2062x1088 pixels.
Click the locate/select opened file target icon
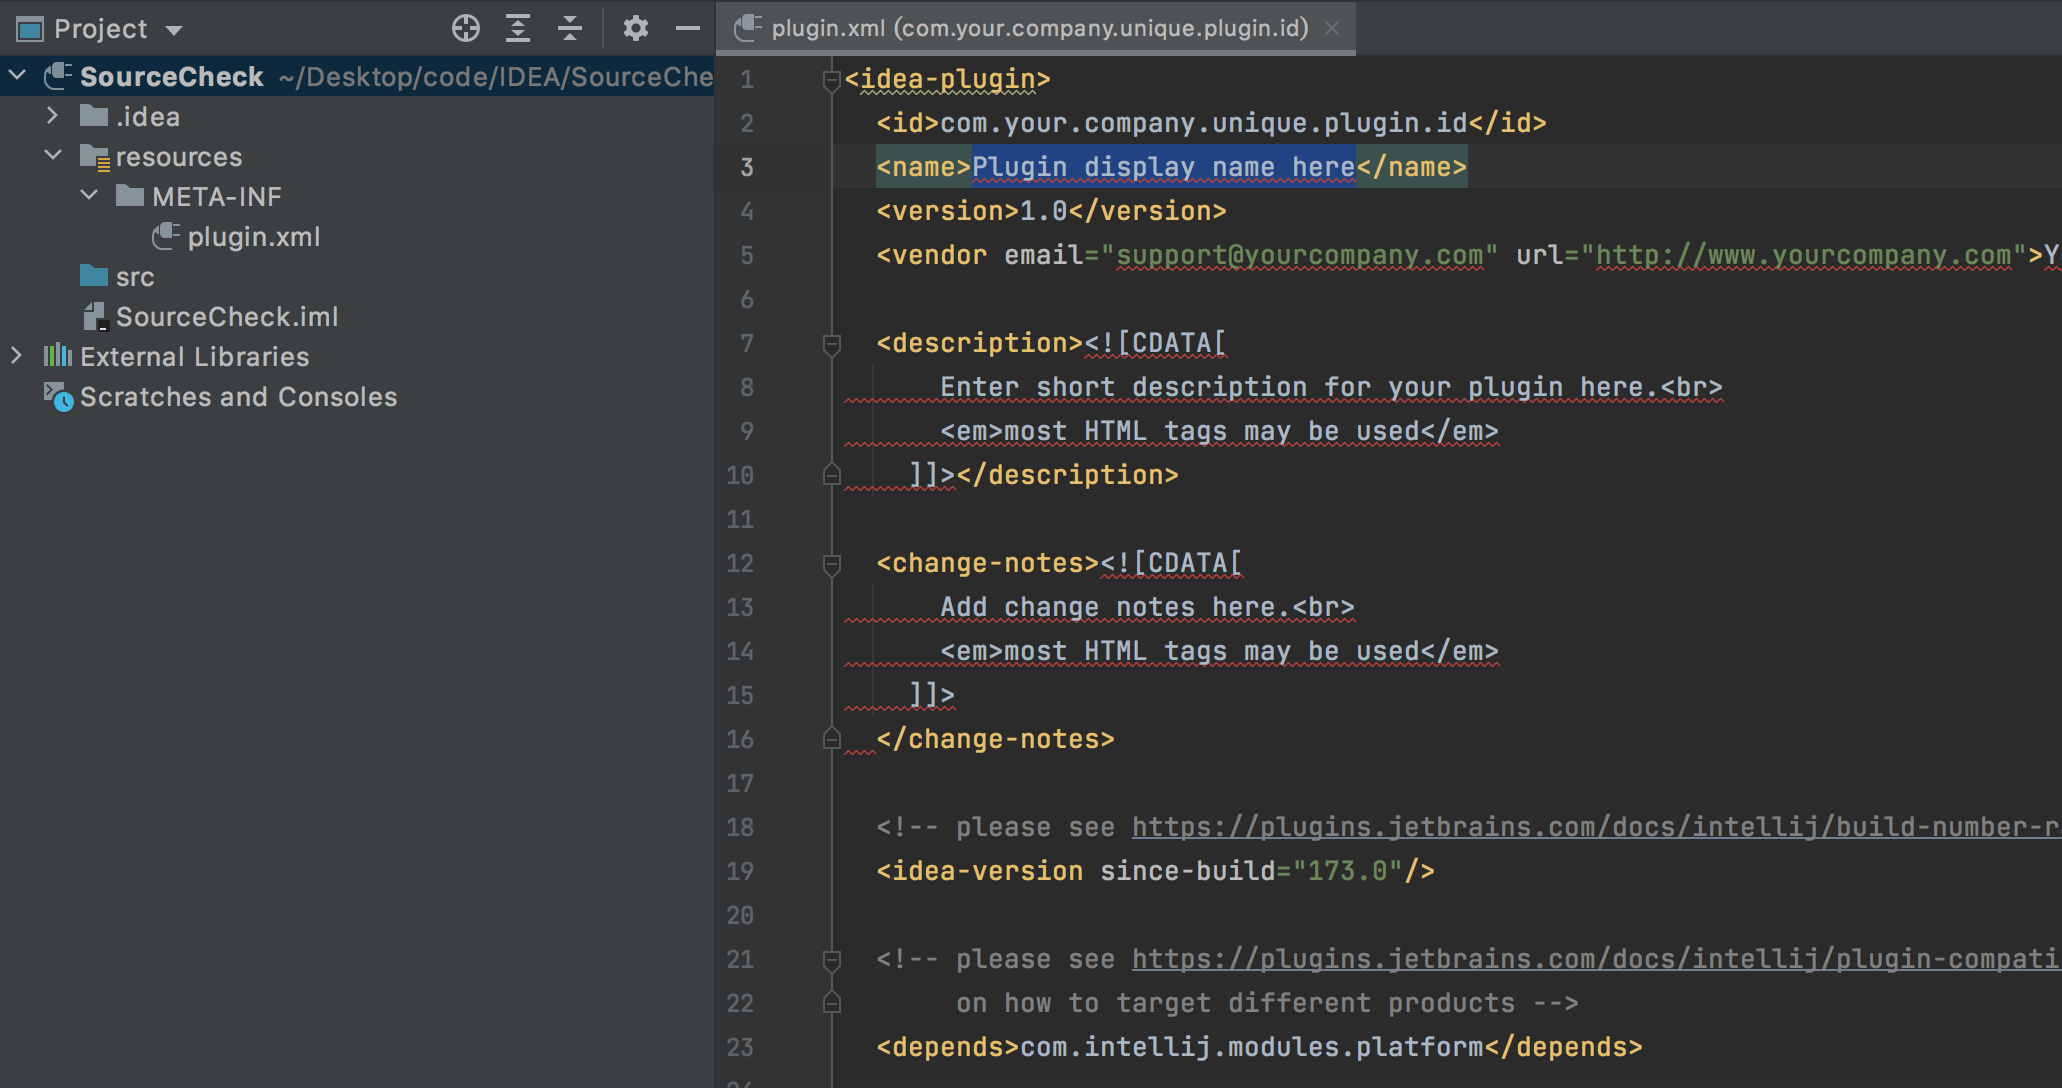coord(465,28)
